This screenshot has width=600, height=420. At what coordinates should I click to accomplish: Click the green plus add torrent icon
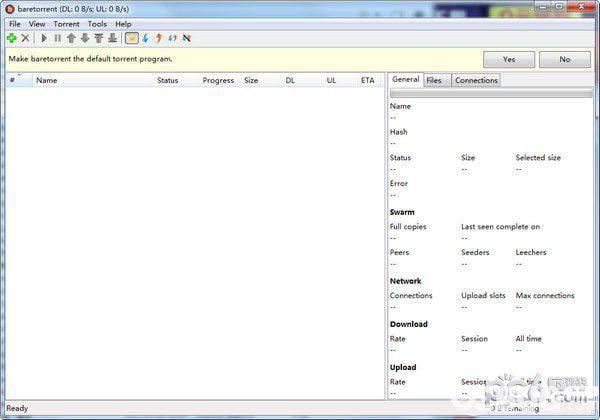(11, 38)
